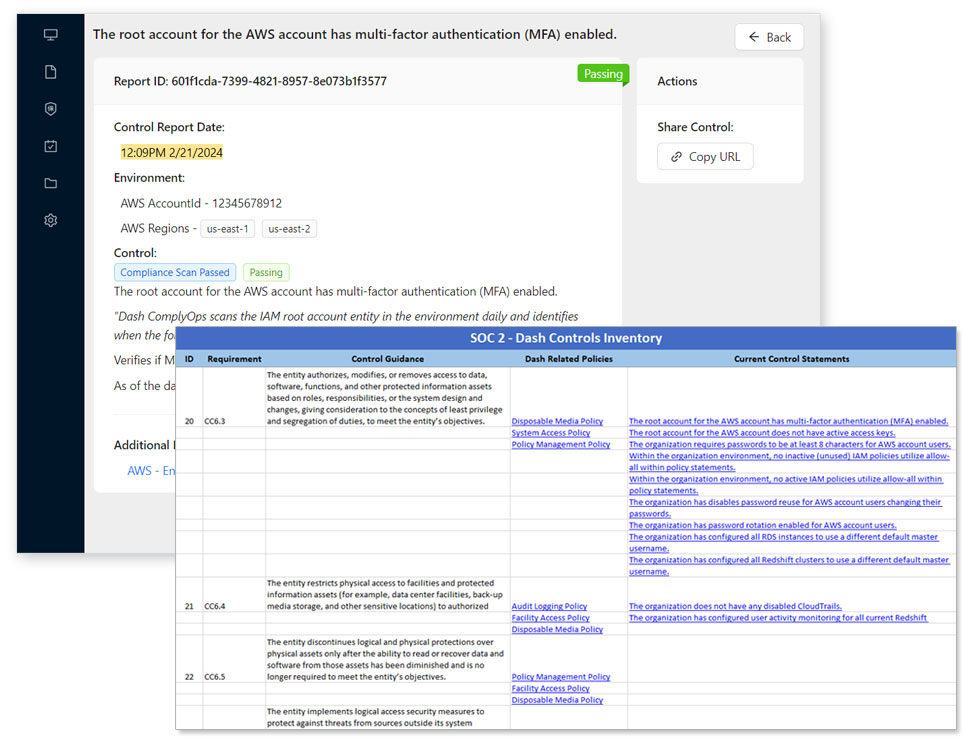Open Facility Access Policy link in CC6.5 row
Screen dimensions: 979x747
(x=551, y=688)
